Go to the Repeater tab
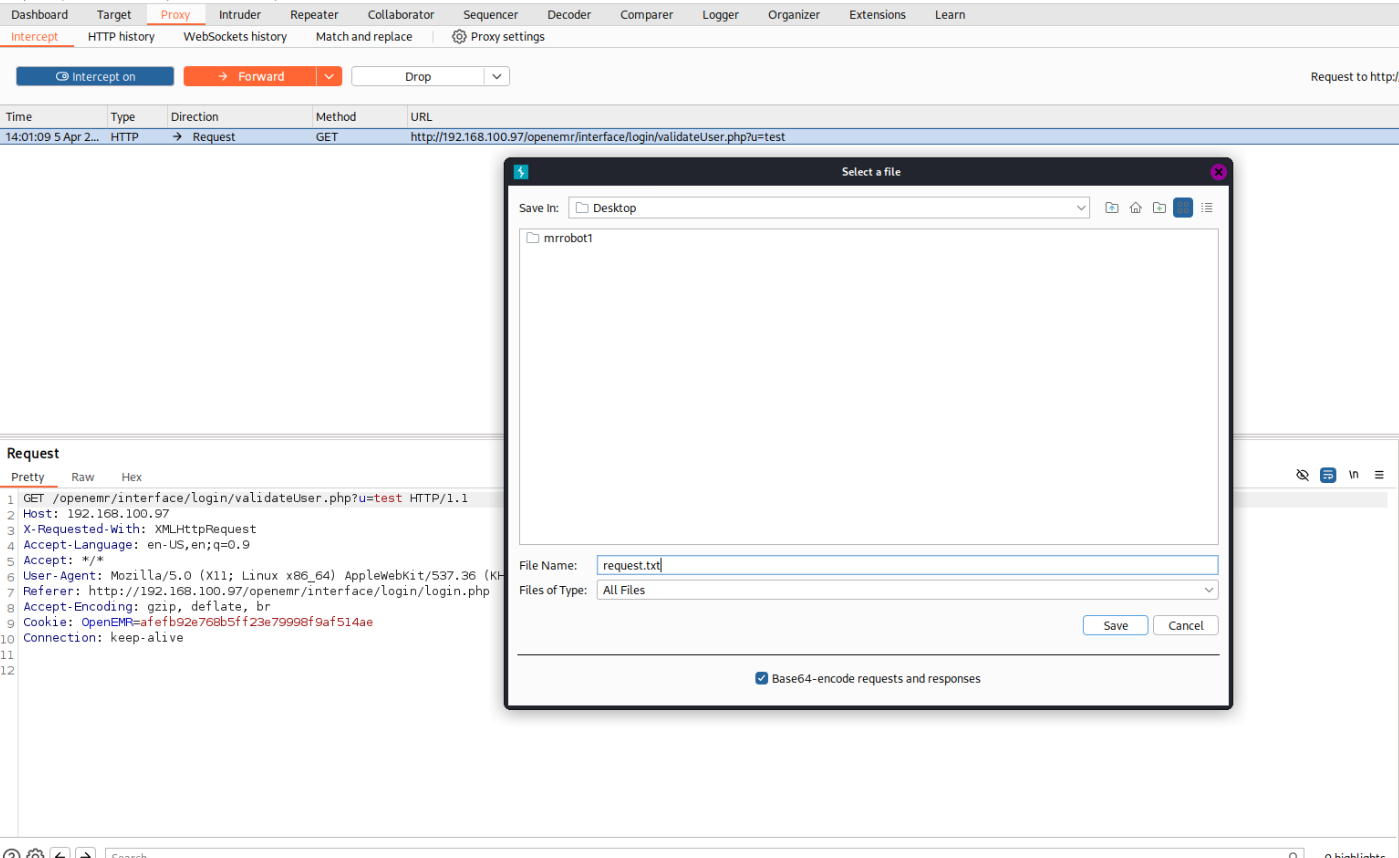This screenshot has width=1399, height=858. (314, 15)
